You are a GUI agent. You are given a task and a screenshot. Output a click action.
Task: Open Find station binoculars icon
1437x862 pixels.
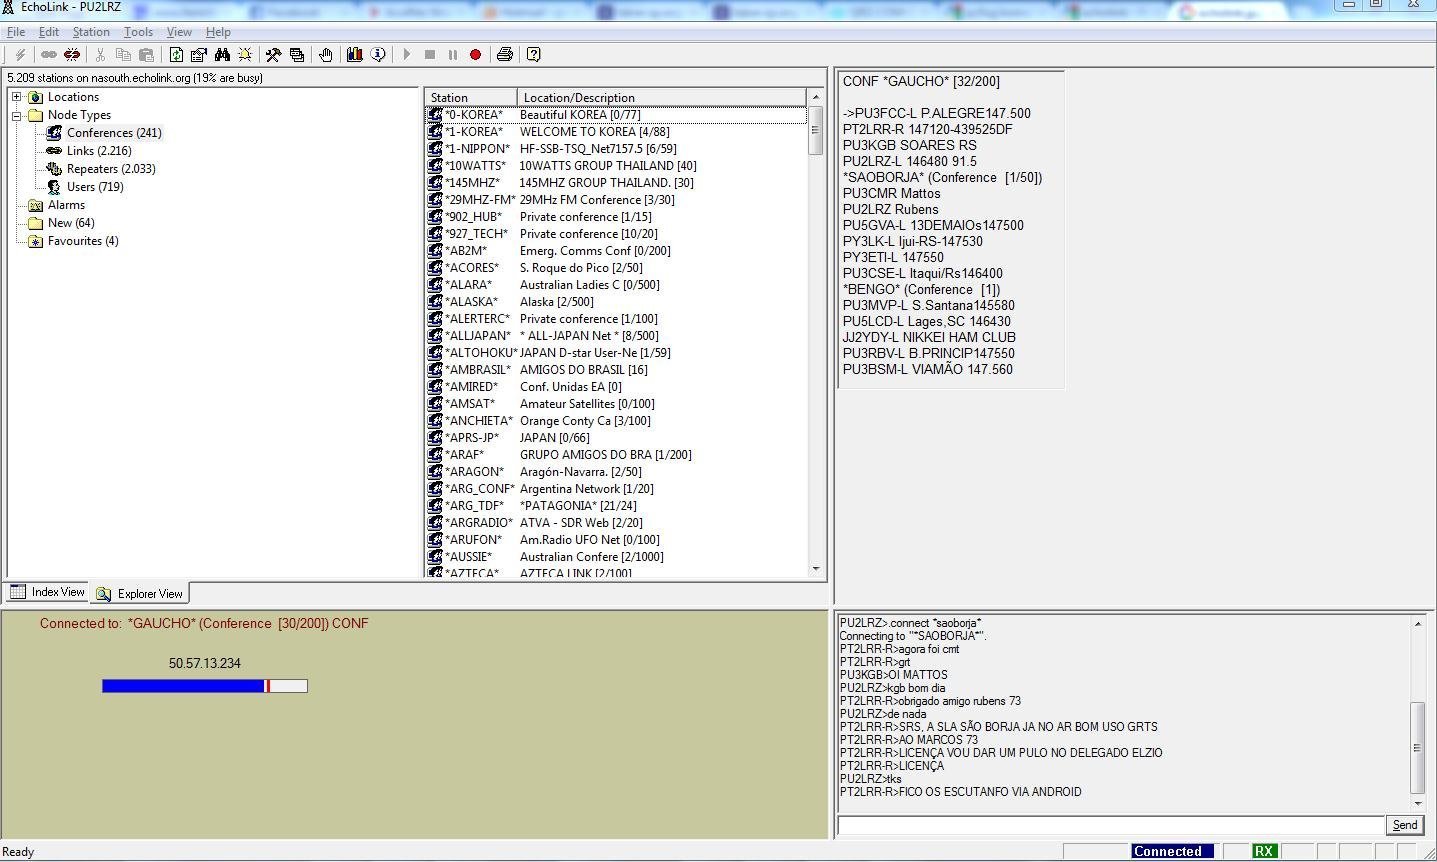222,55
